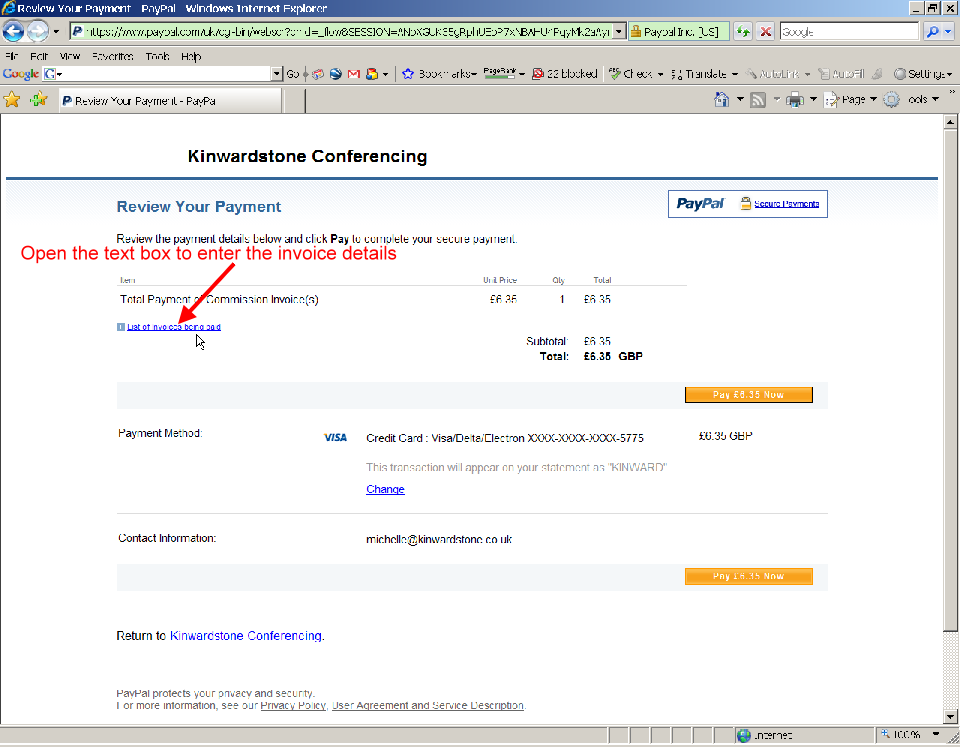Expand the Print options dropdown arrow
The width and height of the screenshot is (960, 747).
813,99
